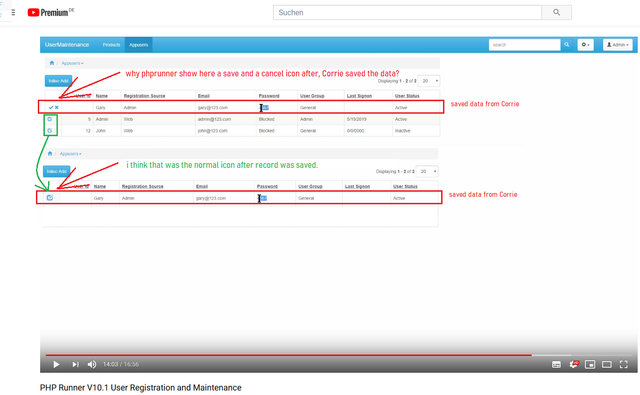The width and height of the screenshot is (640, 395).
Task: Sort by Email header in upper table
Action: [x=204, y=96]
